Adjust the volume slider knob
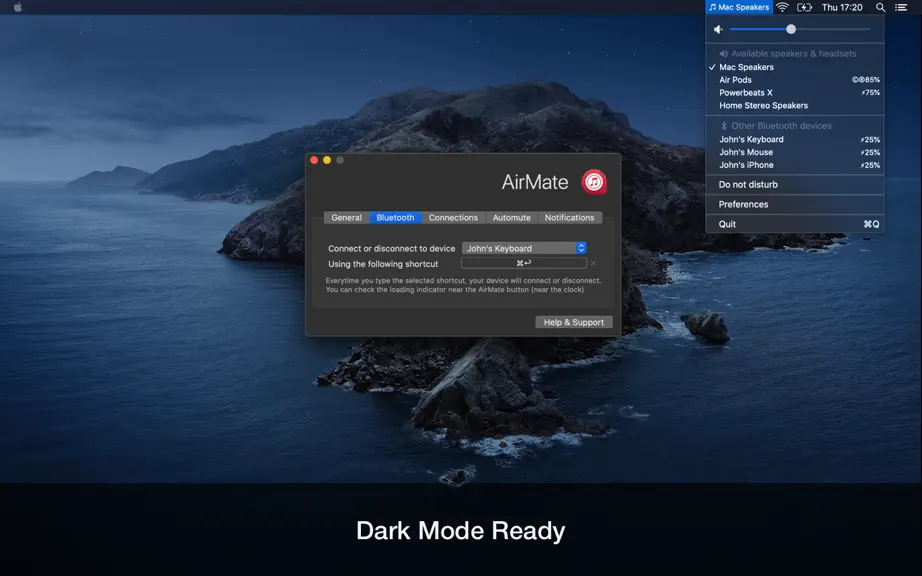Image resolution: width=922 pixels, height=576 pixels. pyautogui.click(x=791, y=29)
